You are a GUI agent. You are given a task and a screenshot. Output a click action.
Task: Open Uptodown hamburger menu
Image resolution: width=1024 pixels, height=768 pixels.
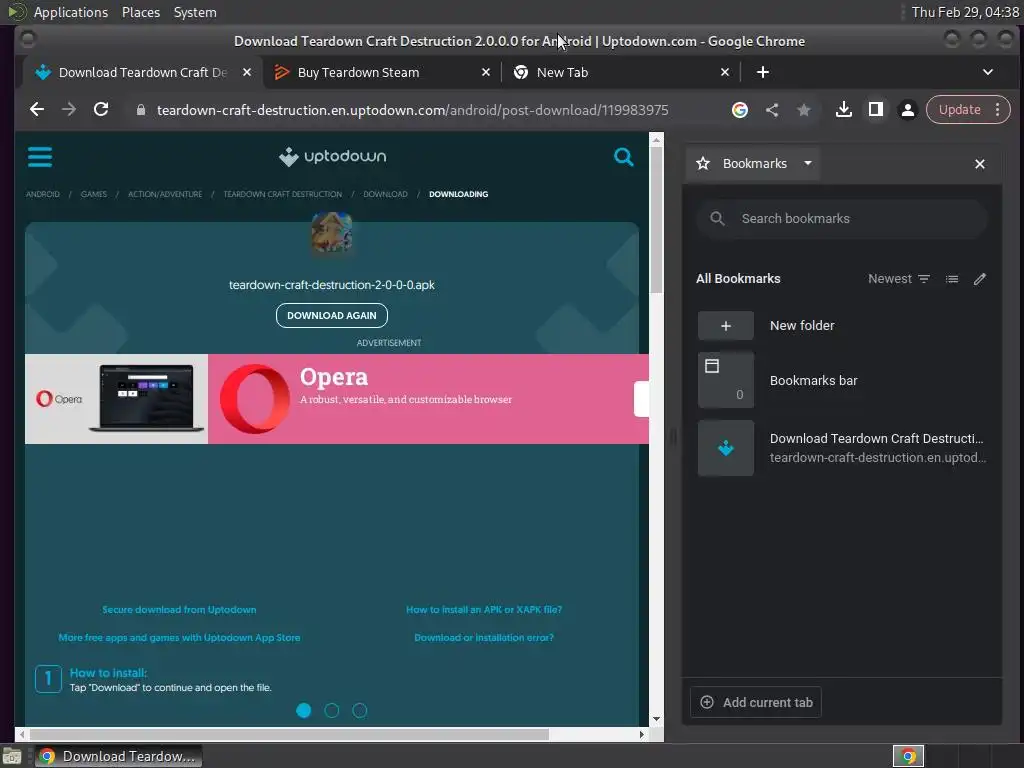40,157
